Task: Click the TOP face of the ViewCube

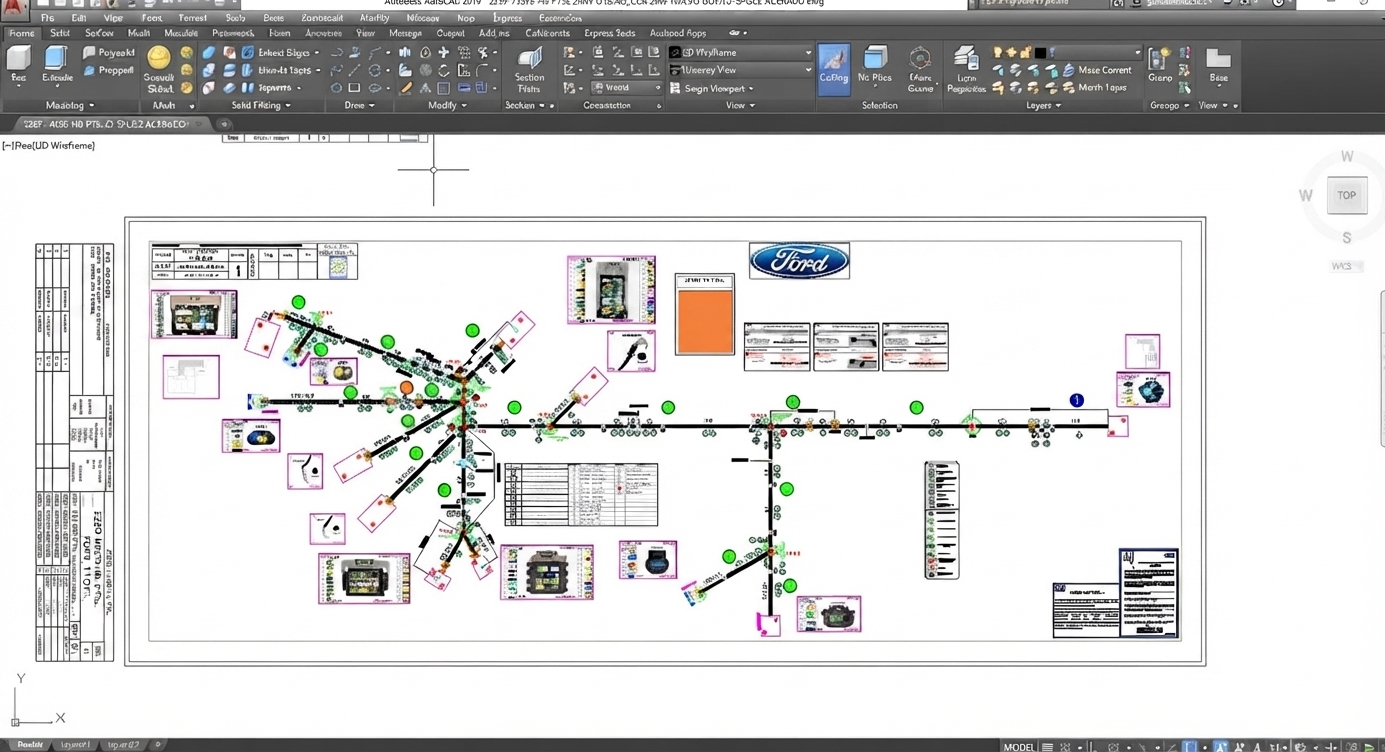Action: coord(1346,195)
